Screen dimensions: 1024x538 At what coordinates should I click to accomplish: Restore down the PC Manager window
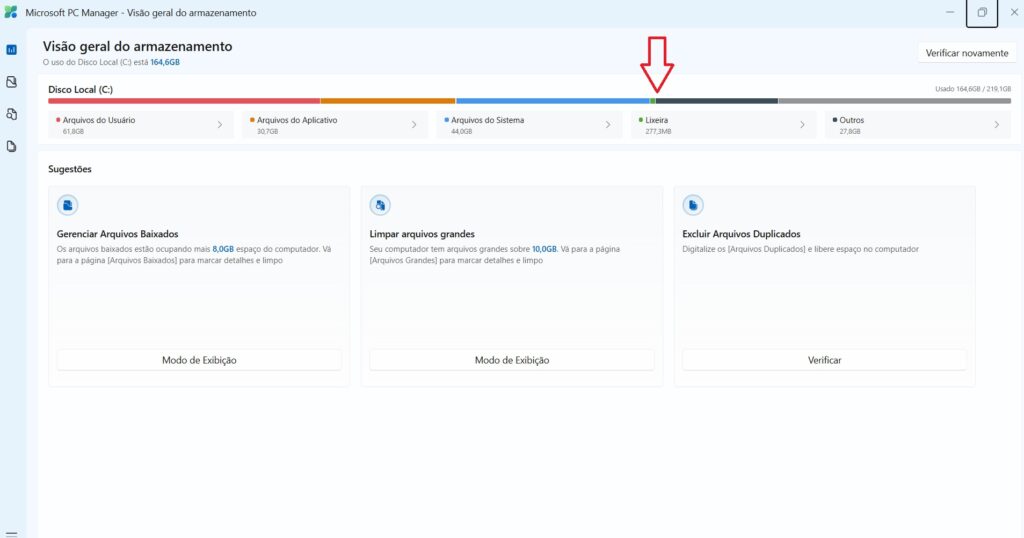(x=982, y=12)
